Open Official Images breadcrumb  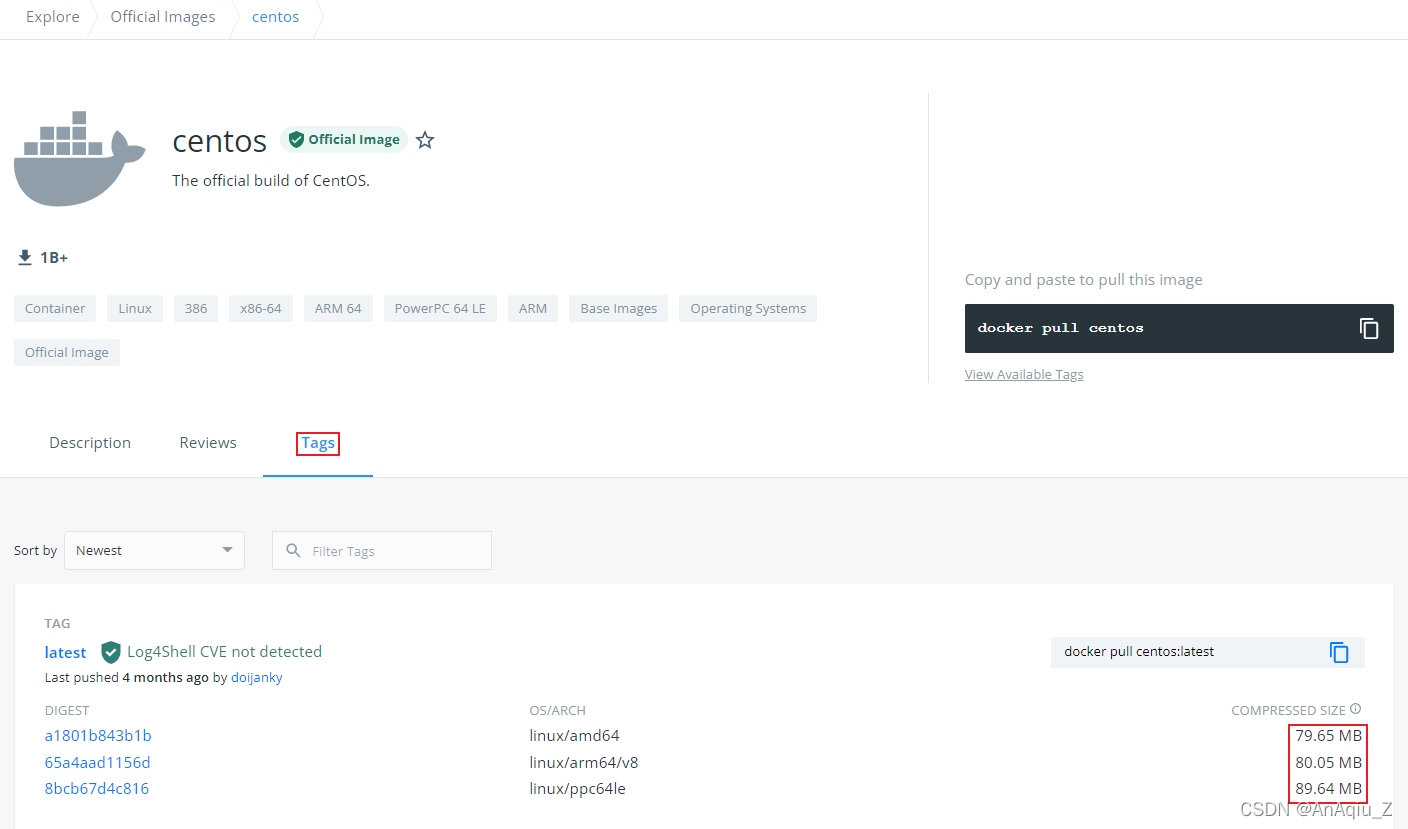pyautogui.click(x=163, y=17)
